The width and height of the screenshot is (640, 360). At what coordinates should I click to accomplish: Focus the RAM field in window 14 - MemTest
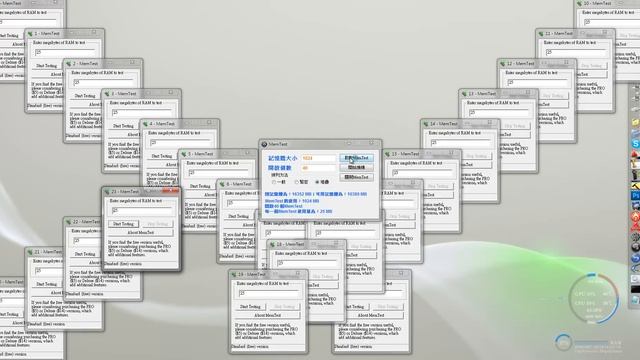point(461,143)
